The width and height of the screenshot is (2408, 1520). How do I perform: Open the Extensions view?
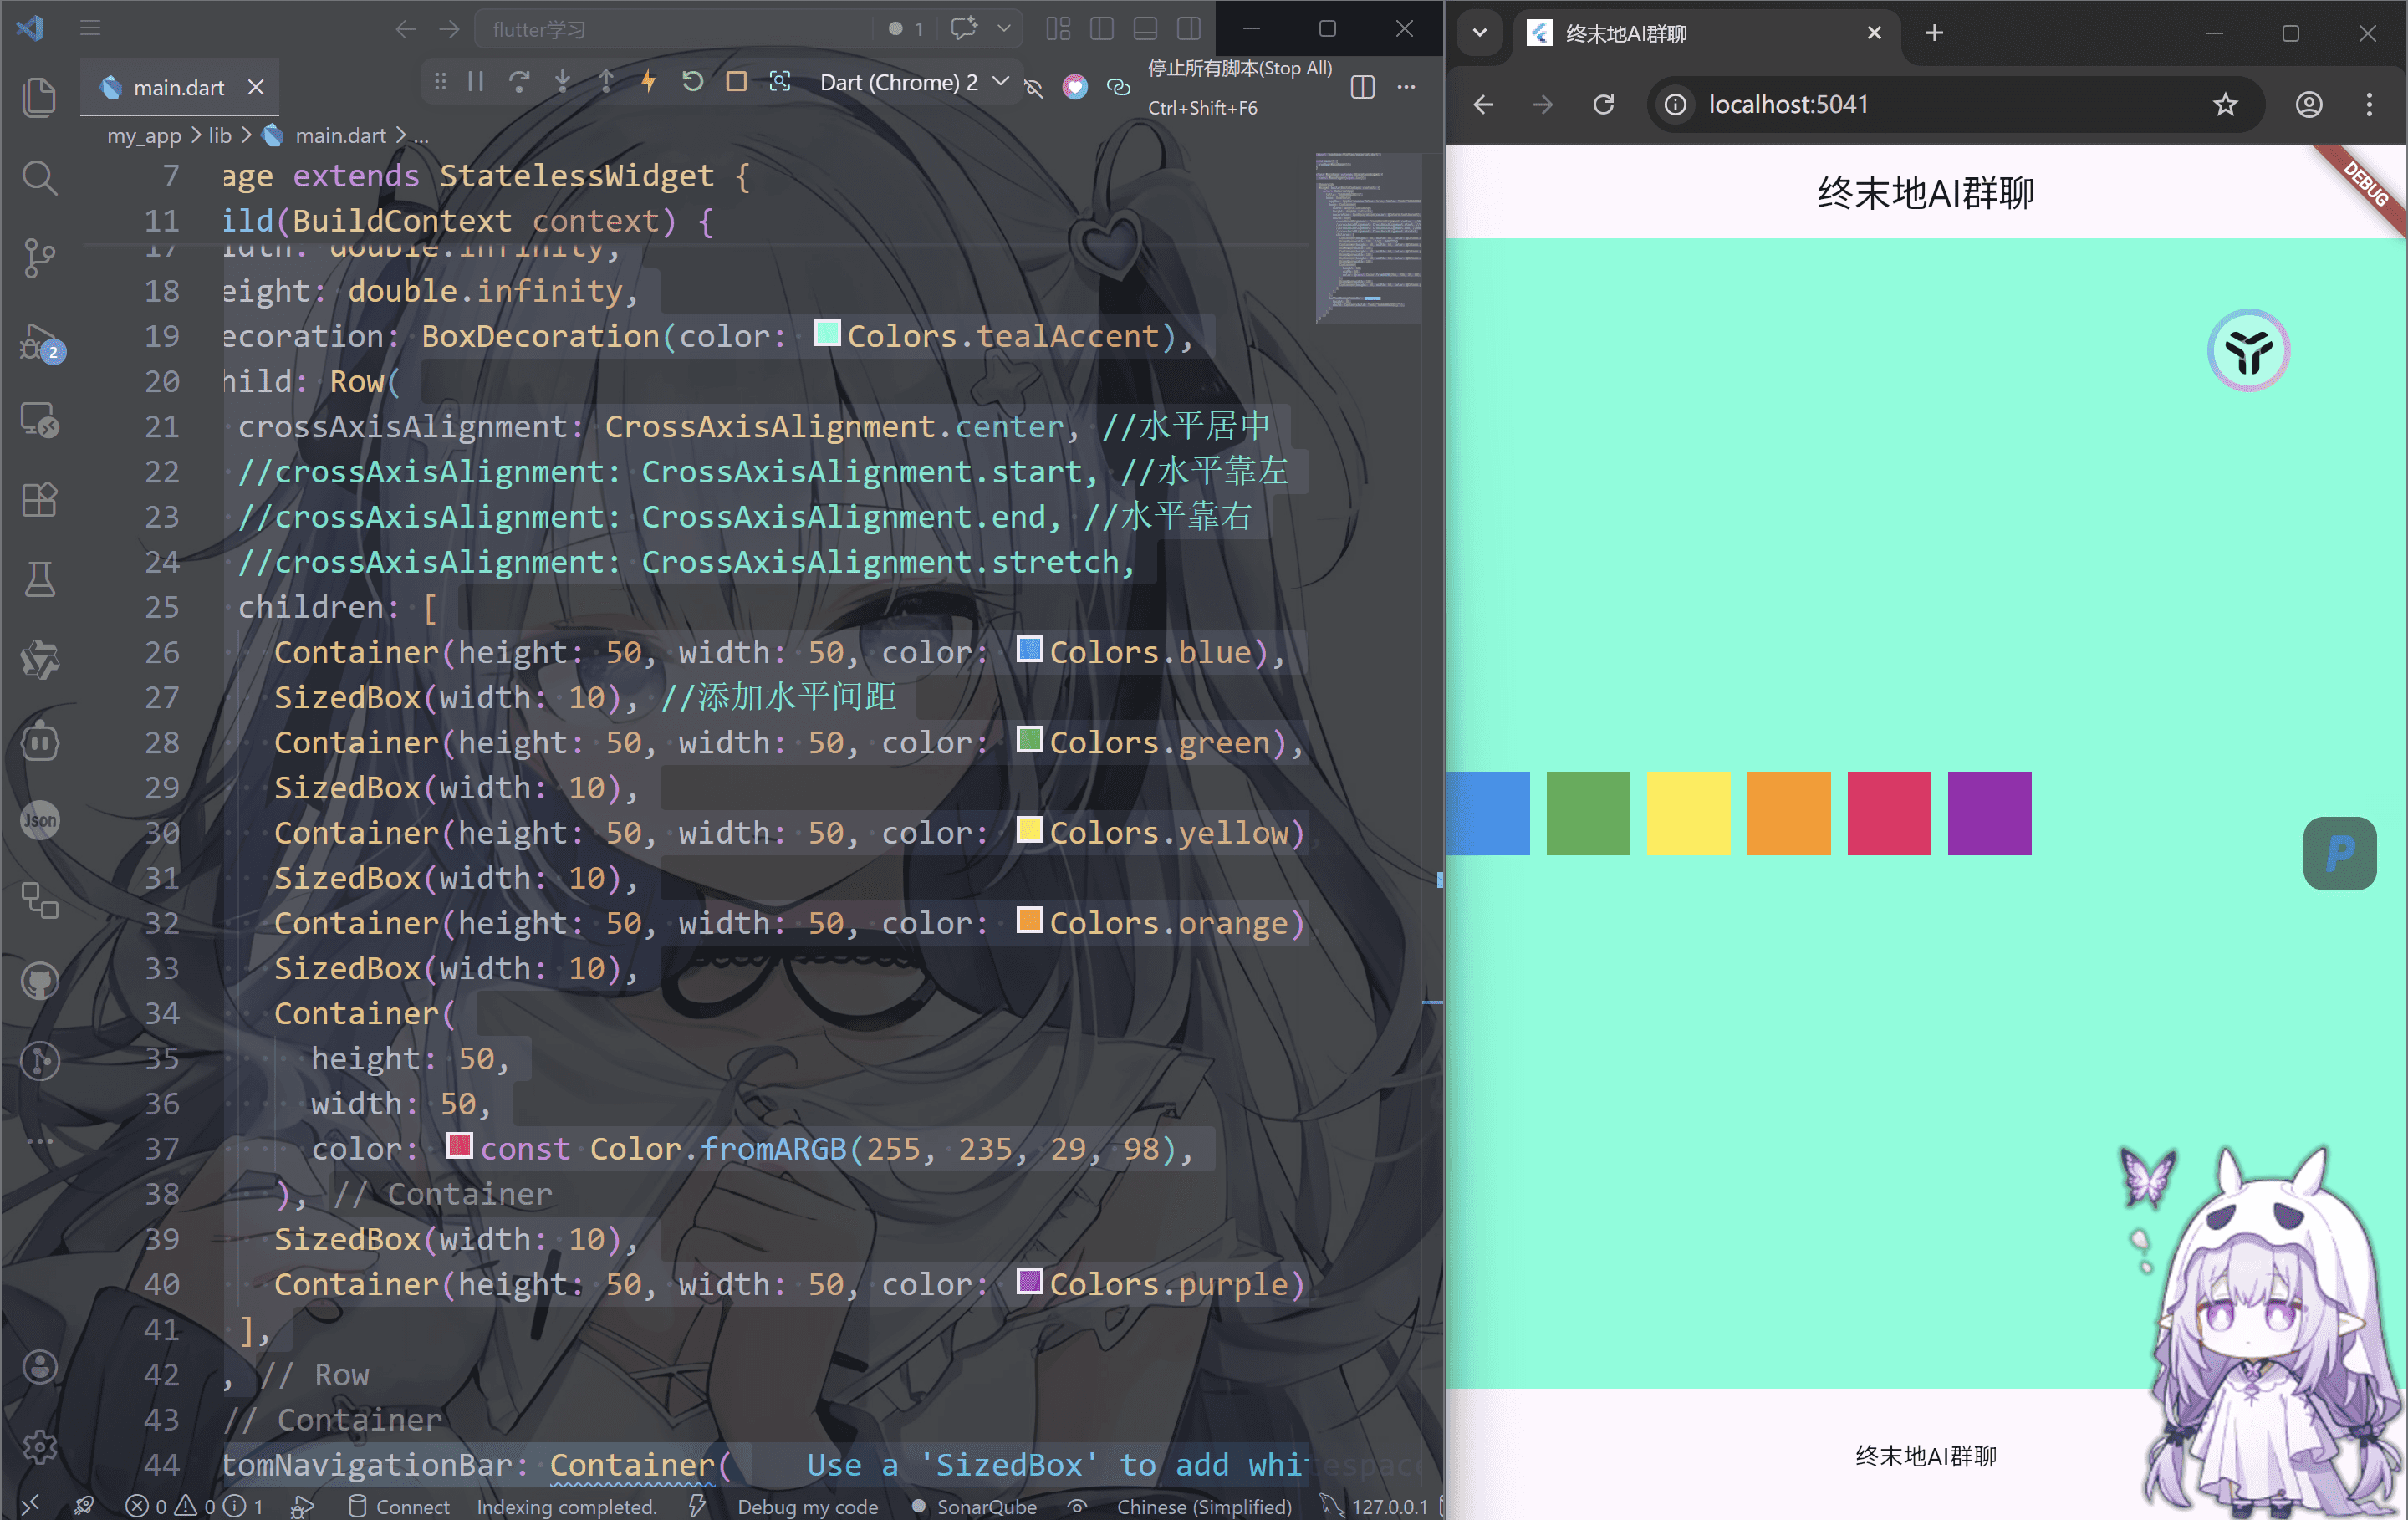click(39, 499)
